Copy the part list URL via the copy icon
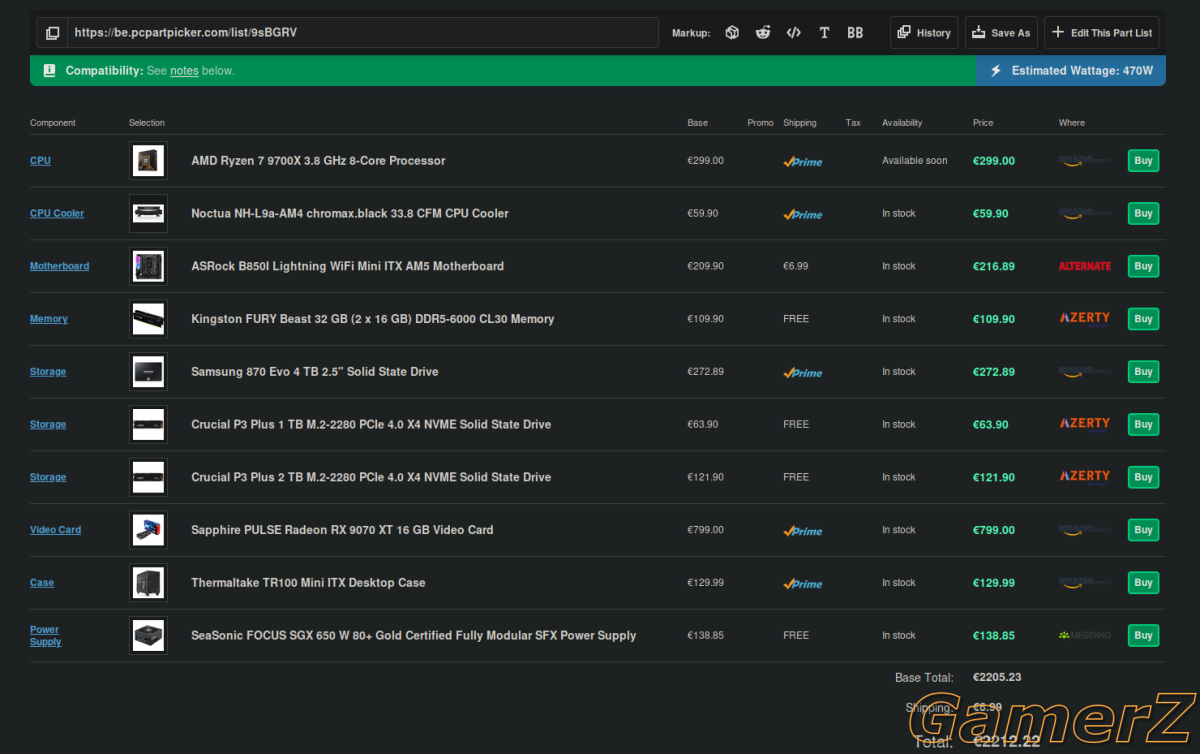 [53, 33]
